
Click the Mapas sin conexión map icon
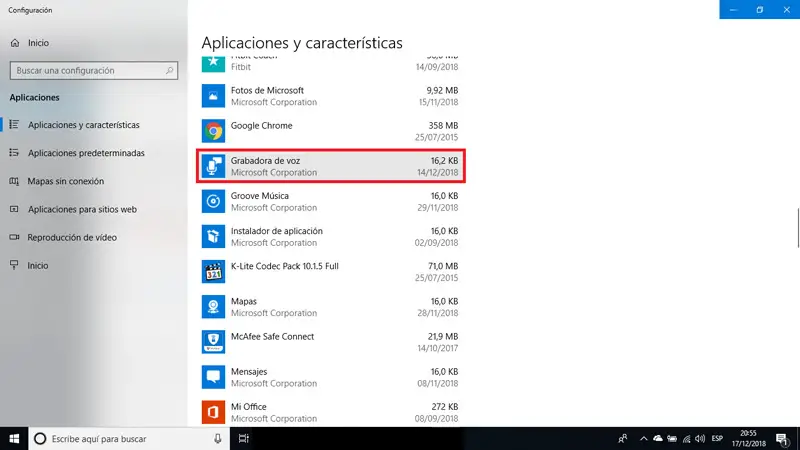click(x=14, y=181)
